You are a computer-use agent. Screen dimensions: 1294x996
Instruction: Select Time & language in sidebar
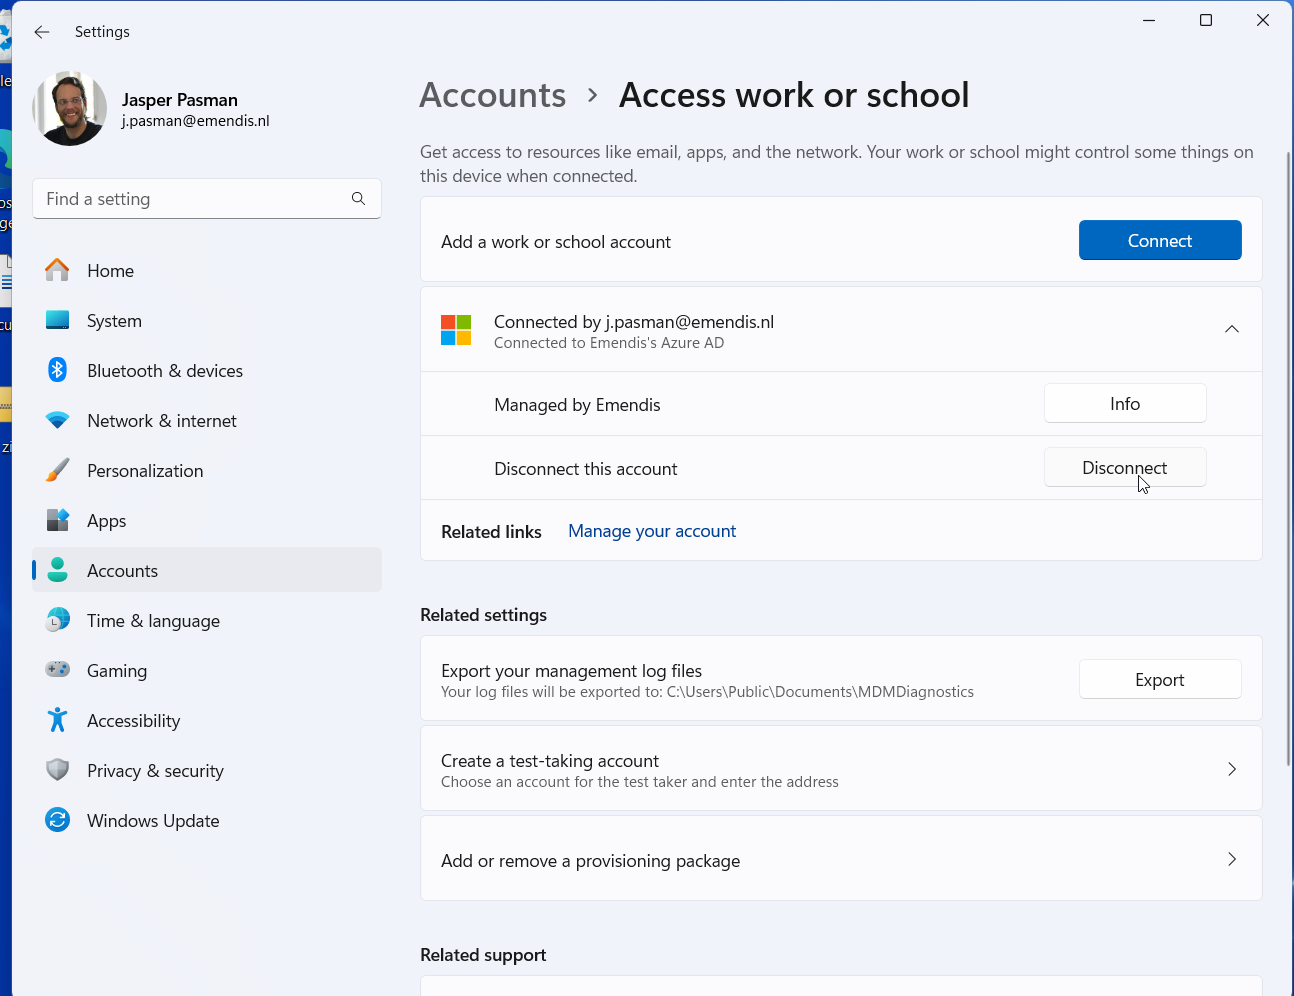click(x=153, y=621)
